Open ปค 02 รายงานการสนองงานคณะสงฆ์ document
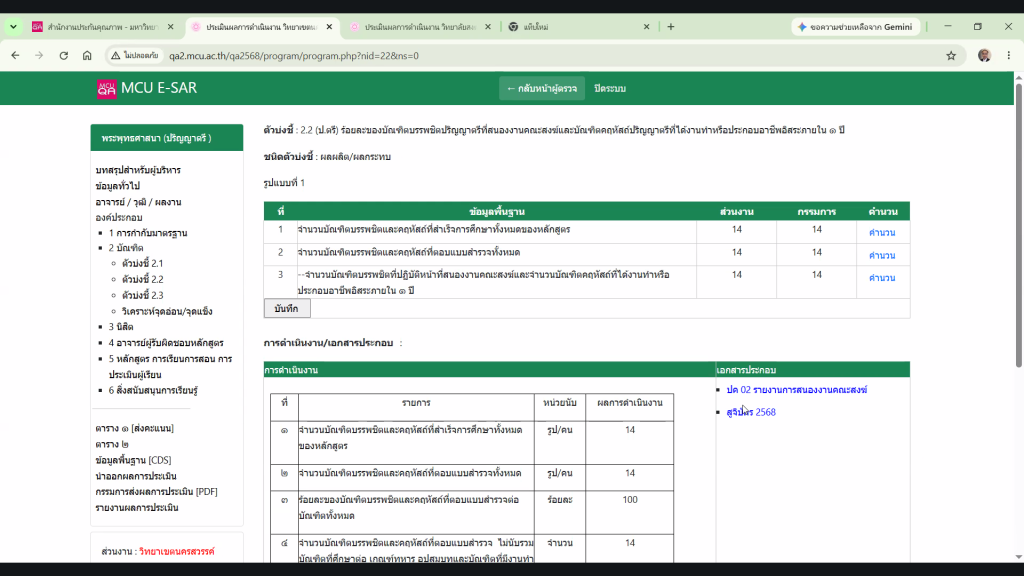The width and height of the screenshot is (1024, 576). 797,390
